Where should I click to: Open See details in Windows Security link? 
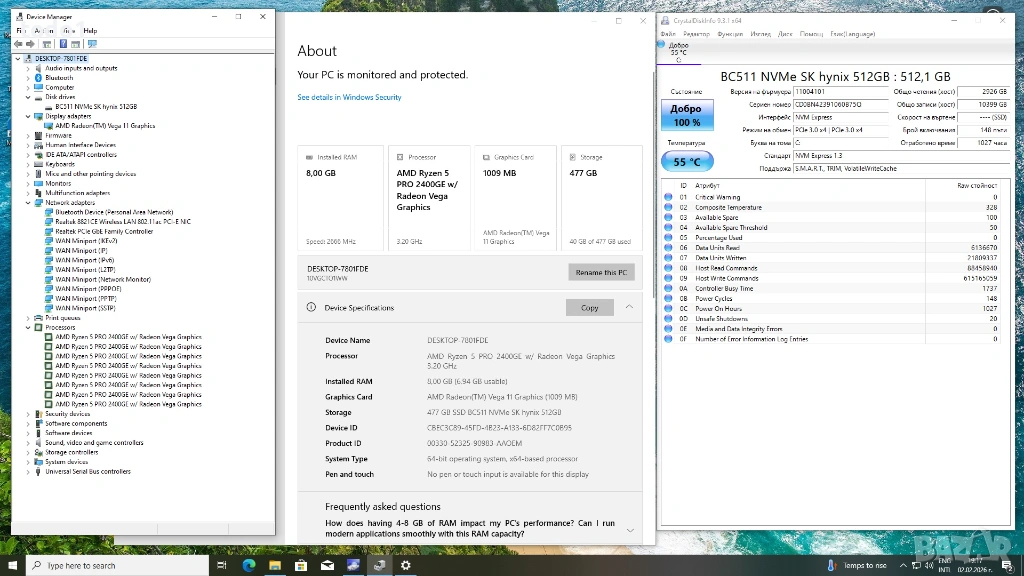pyautogui.click(x=349, y=97)
